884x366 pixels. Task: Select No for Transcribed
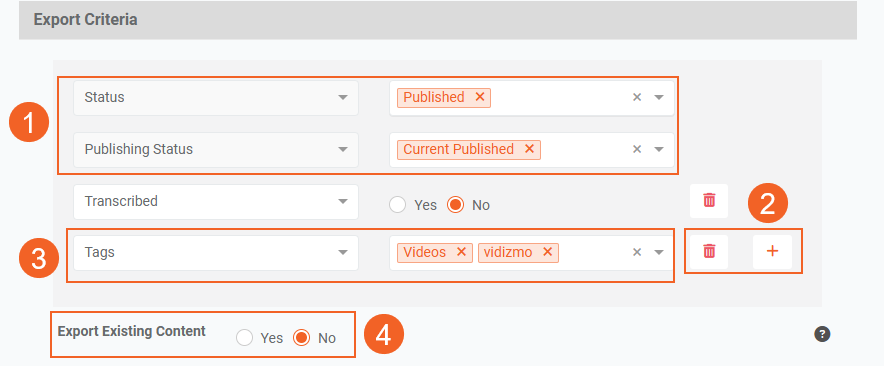point(455,205)
